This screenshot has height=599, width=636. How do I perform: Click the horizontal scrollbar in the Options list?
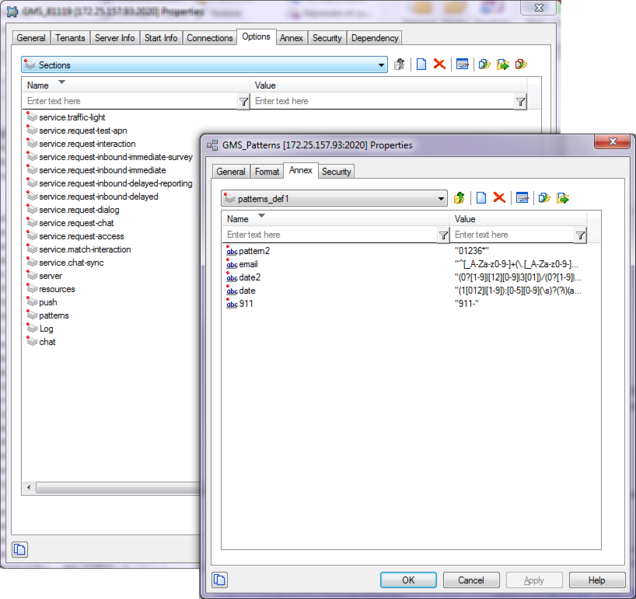tap(110, 490)
